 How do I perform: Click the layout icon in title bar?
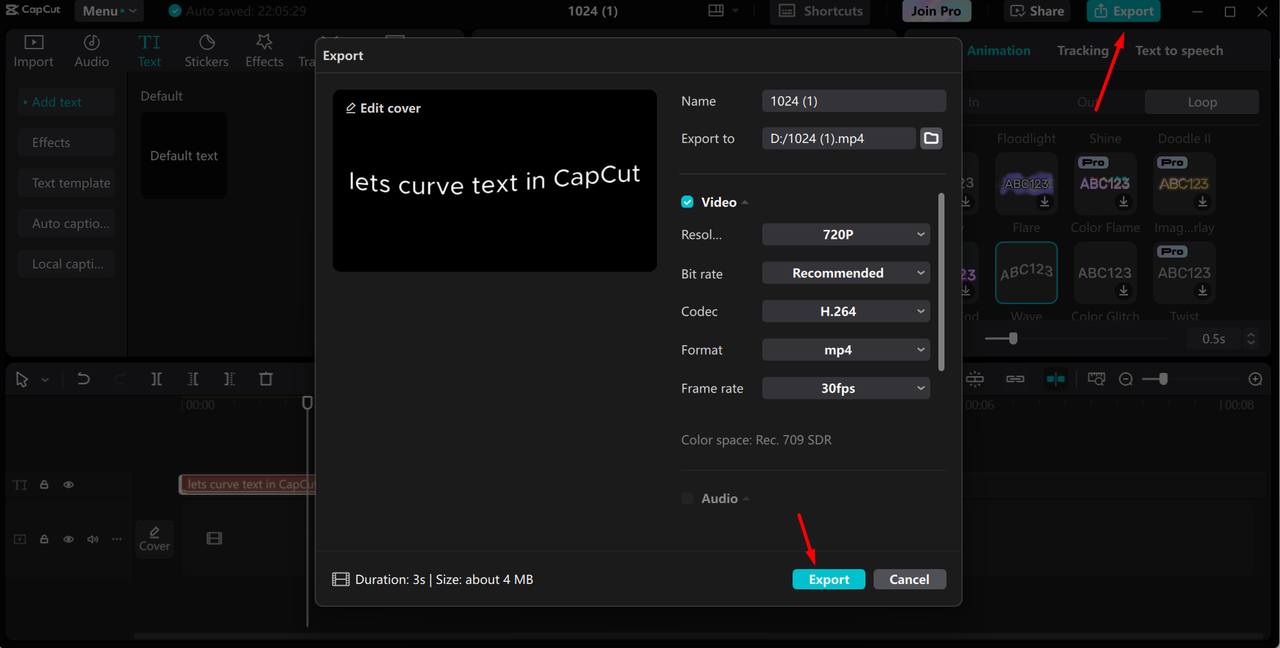click(716, 11)
